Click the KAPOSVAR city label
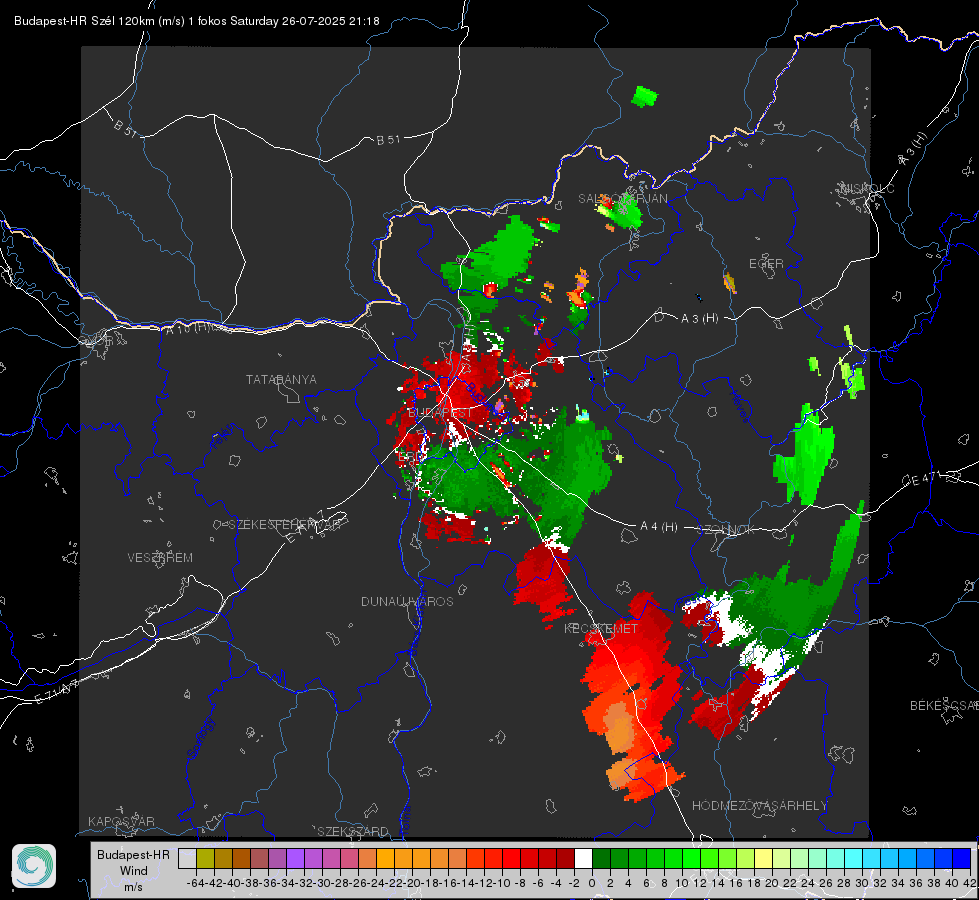The image size is (979, 900). coord(121,821)
